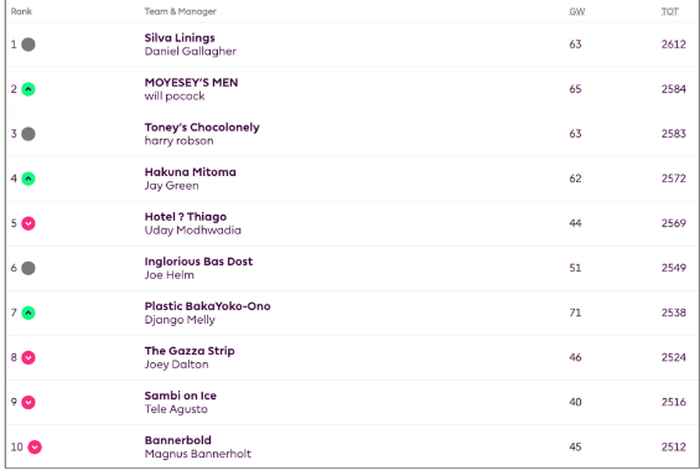Click the GW column header
The height and width of the screenshot is (470, 700).
click(x=577, y=12)
